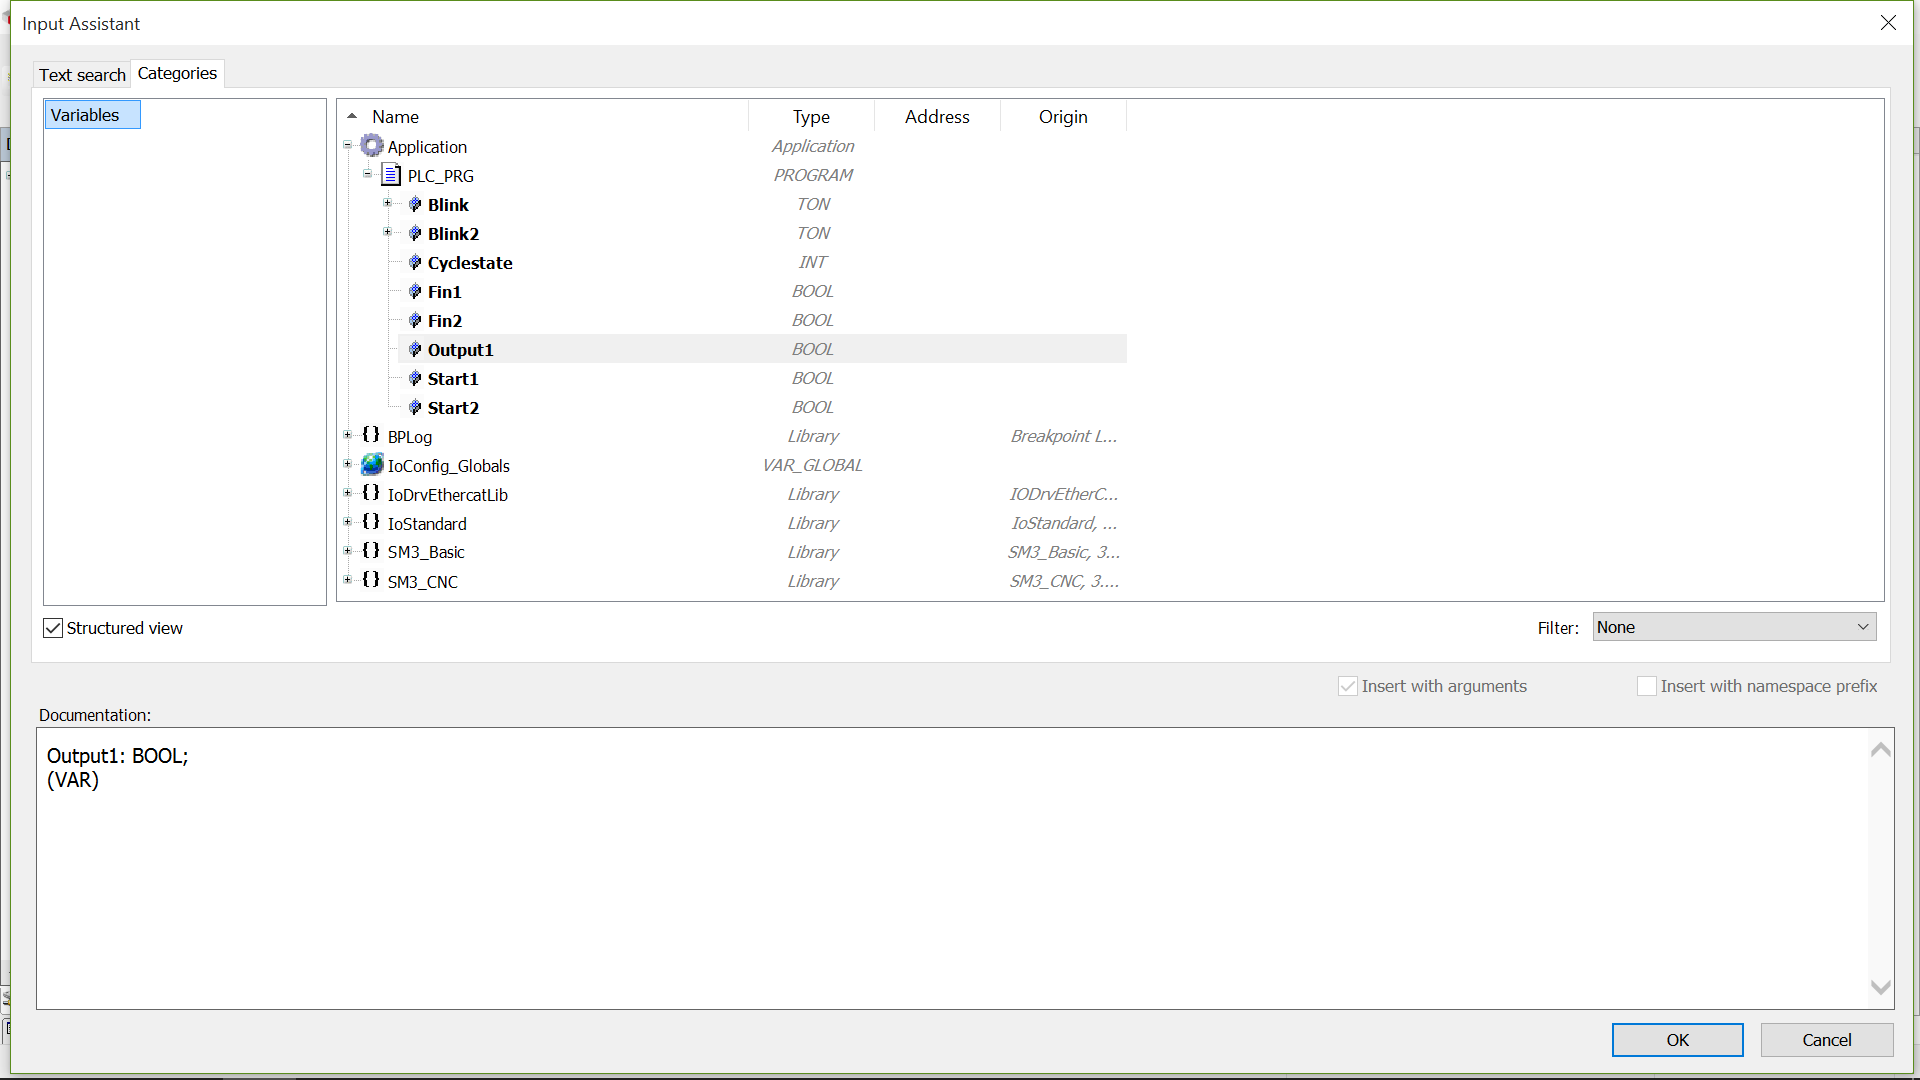Viewport: 1920px width, 1080px height.
Task: Click the Start2 variable icon
Action: point(415,407)
